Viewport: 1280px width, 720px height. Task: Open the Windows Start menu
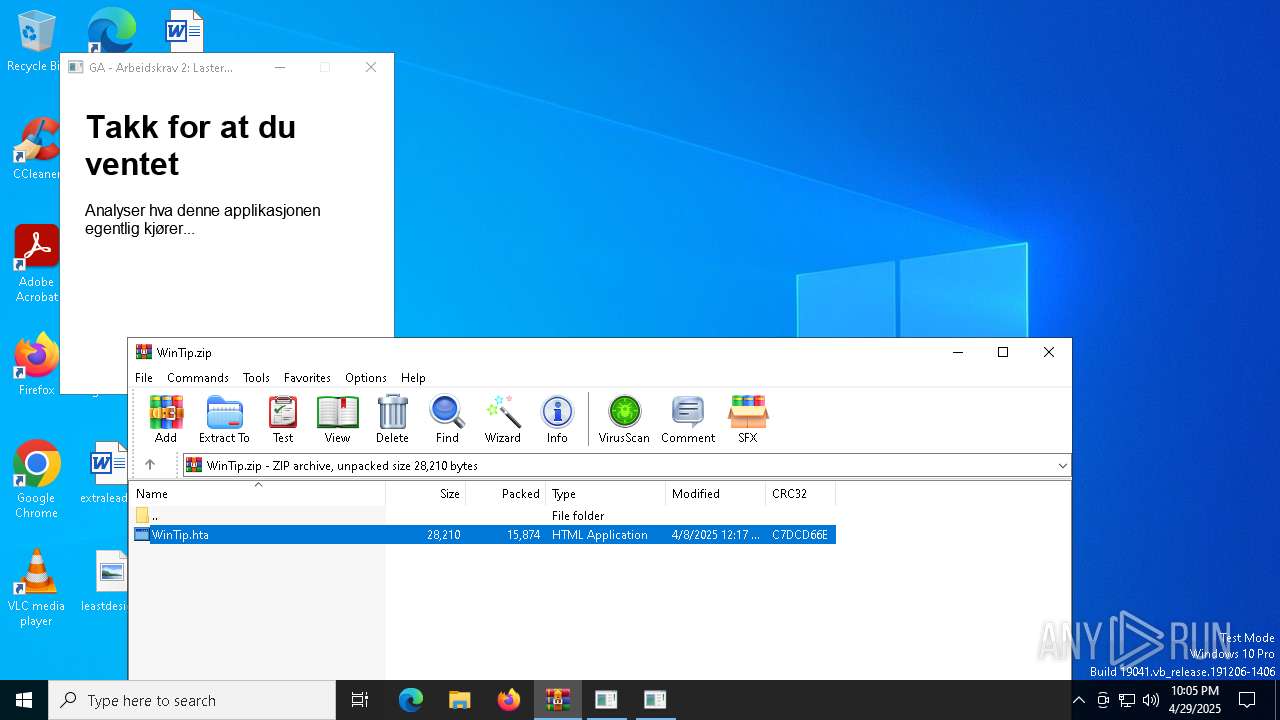(24, 700)
